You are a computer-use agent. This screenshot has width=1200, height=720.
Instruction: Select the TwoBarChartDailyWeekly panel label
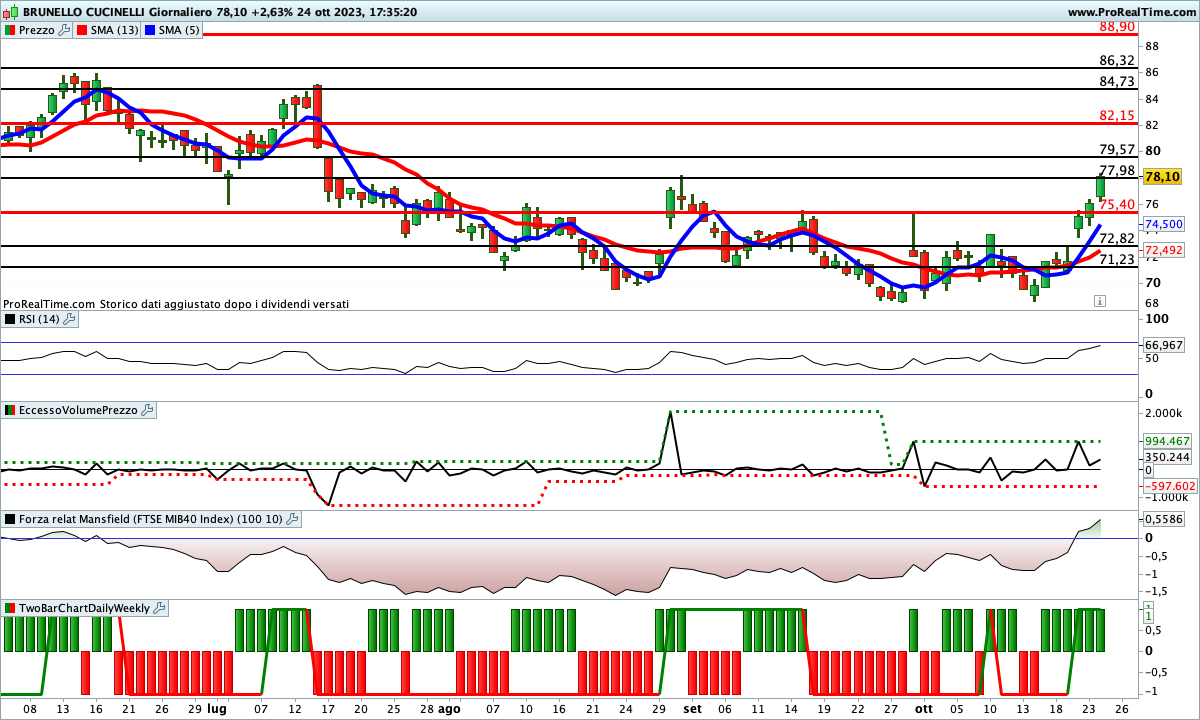pos(84,607)
